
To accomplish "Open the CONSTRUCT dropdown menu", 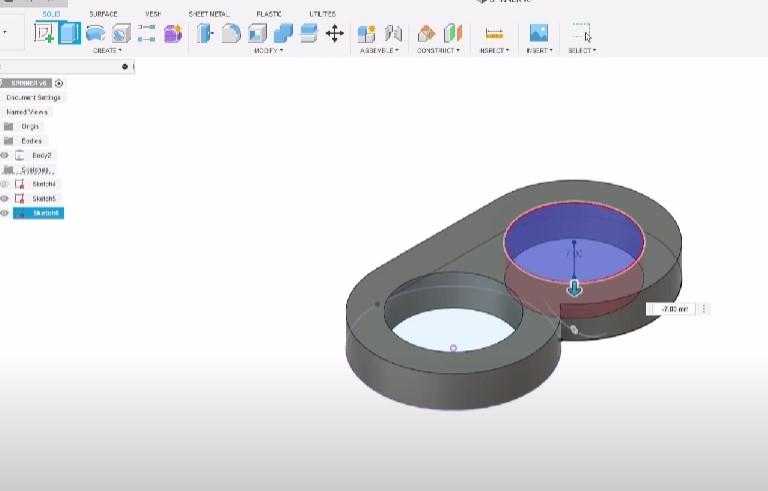I will pos(438,50).
